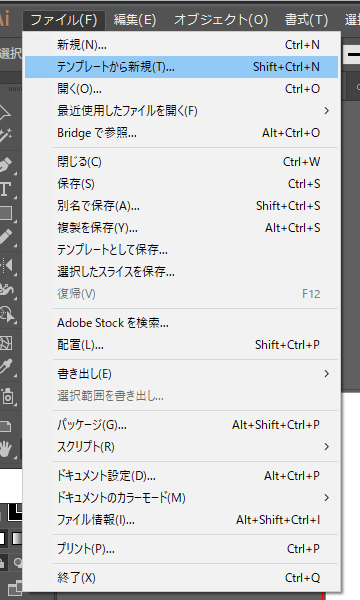Expand 最近使用したファイルを開く(F) submenu
Screen dimensions: 360x600
coord(181,111)
